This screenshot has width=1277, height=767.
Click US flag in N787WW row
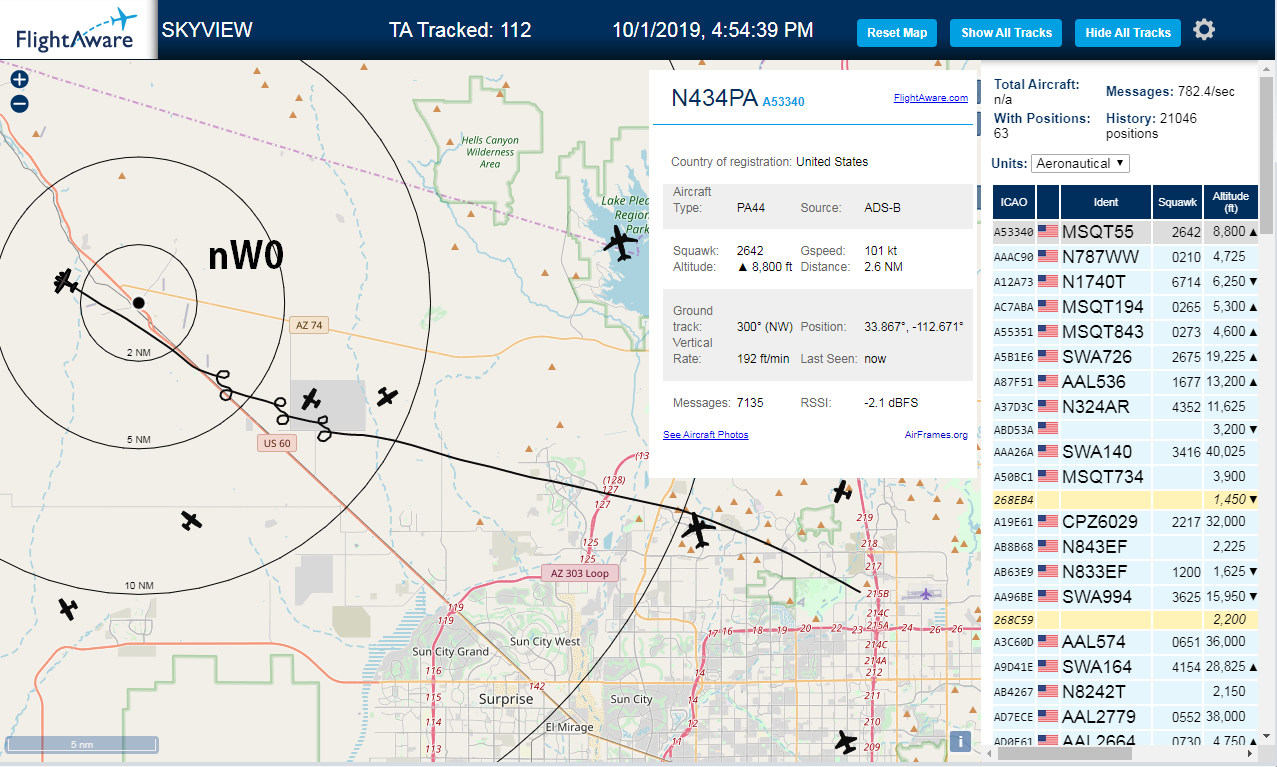(x=1048, y=257)
